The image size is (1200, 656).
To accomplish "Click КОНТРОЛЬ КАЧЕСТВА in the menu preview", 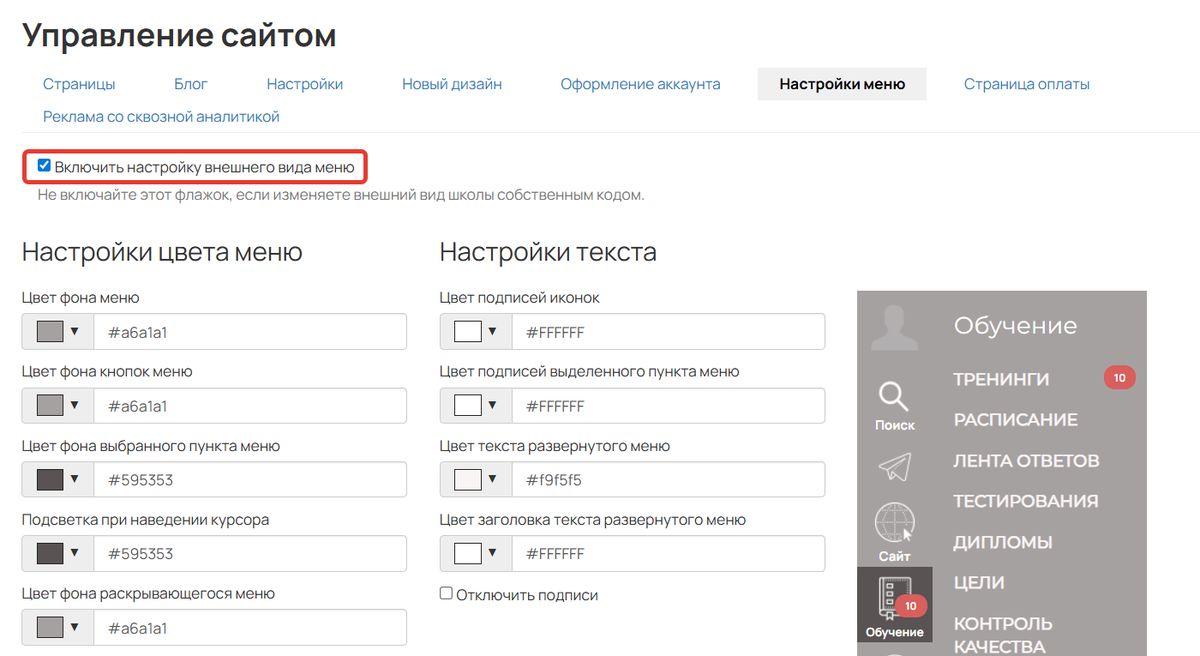I will pyautogui.click(x=1003, y=634).
